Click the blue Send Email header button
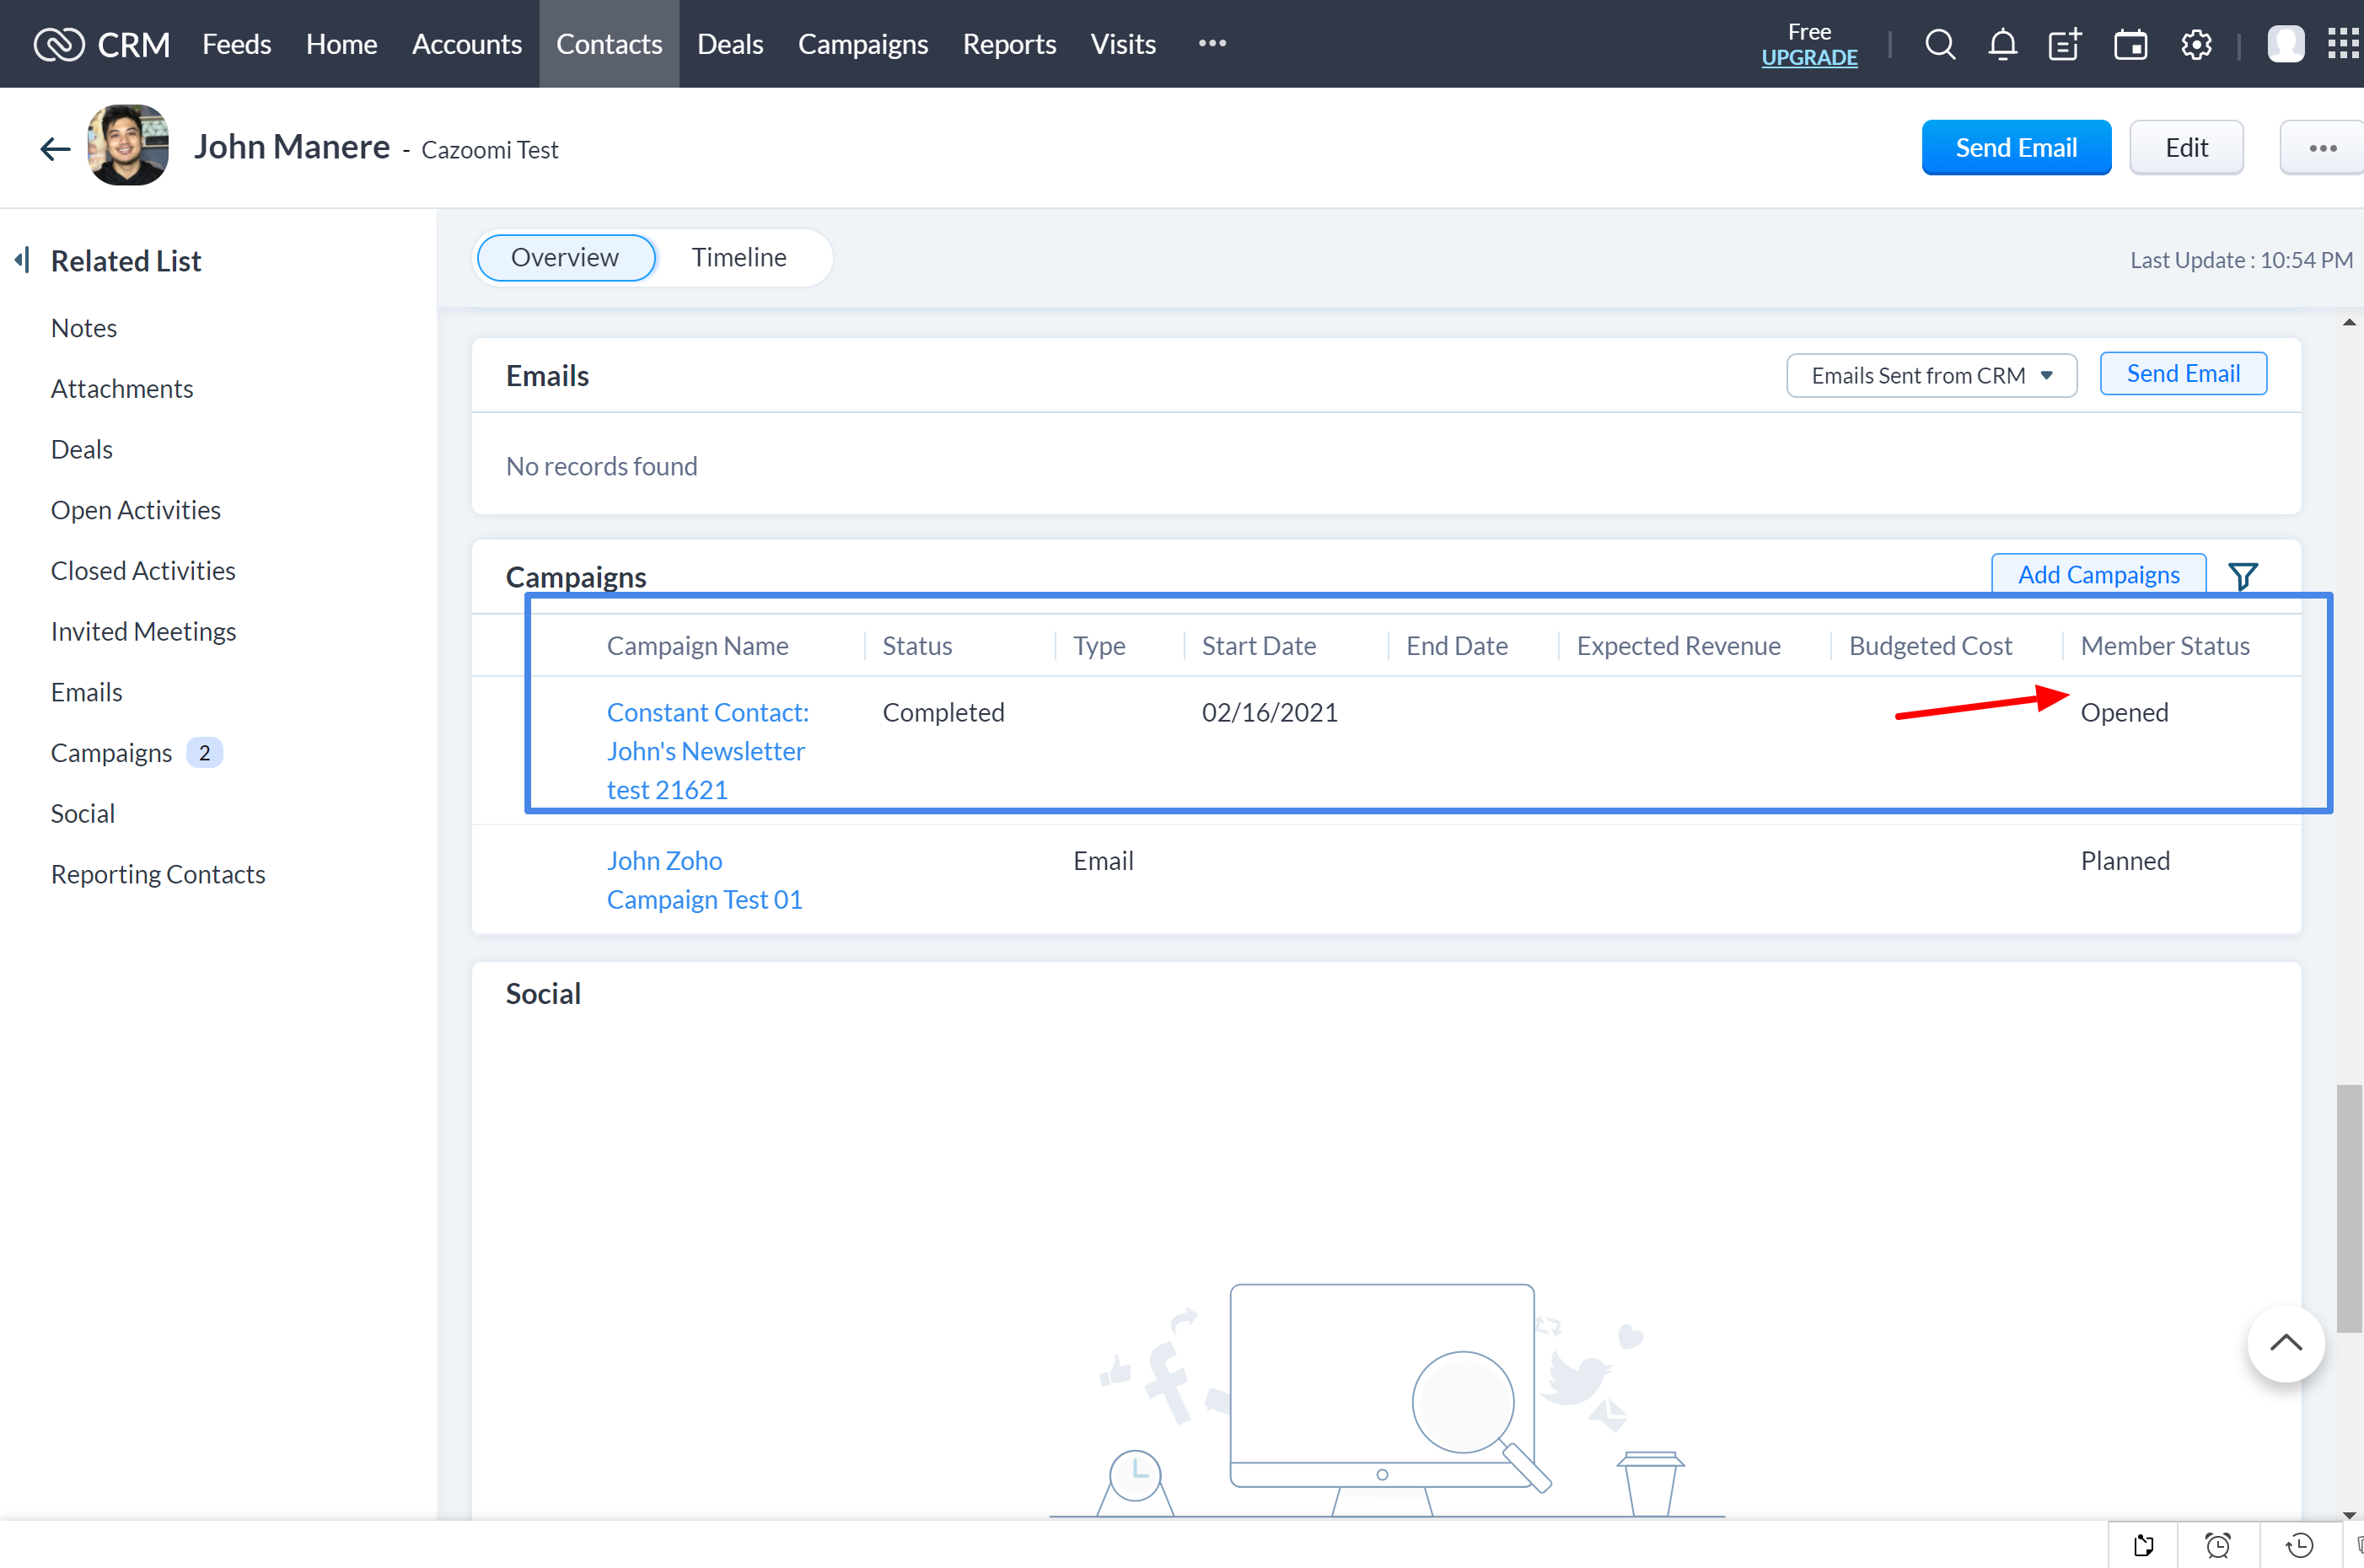 pyautogui.click(x=2016, y=148)
